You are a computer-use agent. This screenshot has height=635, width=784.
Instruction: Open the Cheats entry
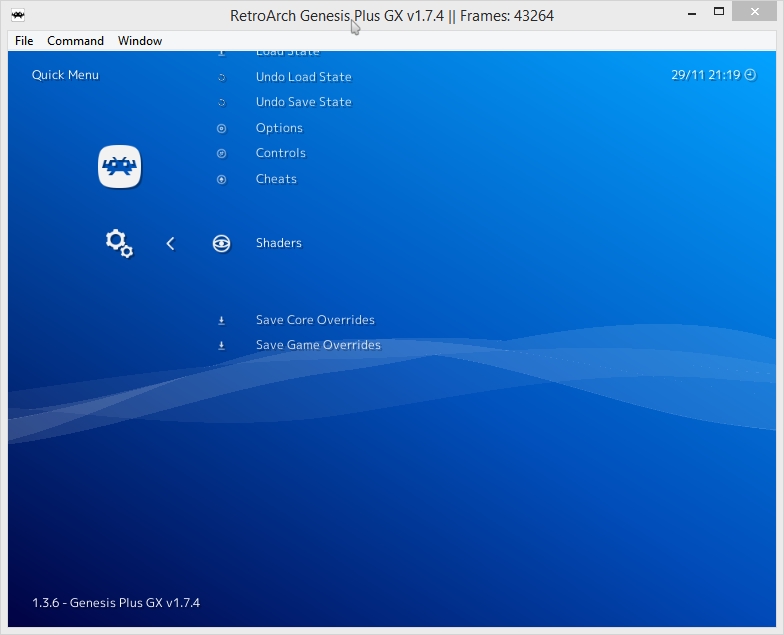click(x=276, y=179)
